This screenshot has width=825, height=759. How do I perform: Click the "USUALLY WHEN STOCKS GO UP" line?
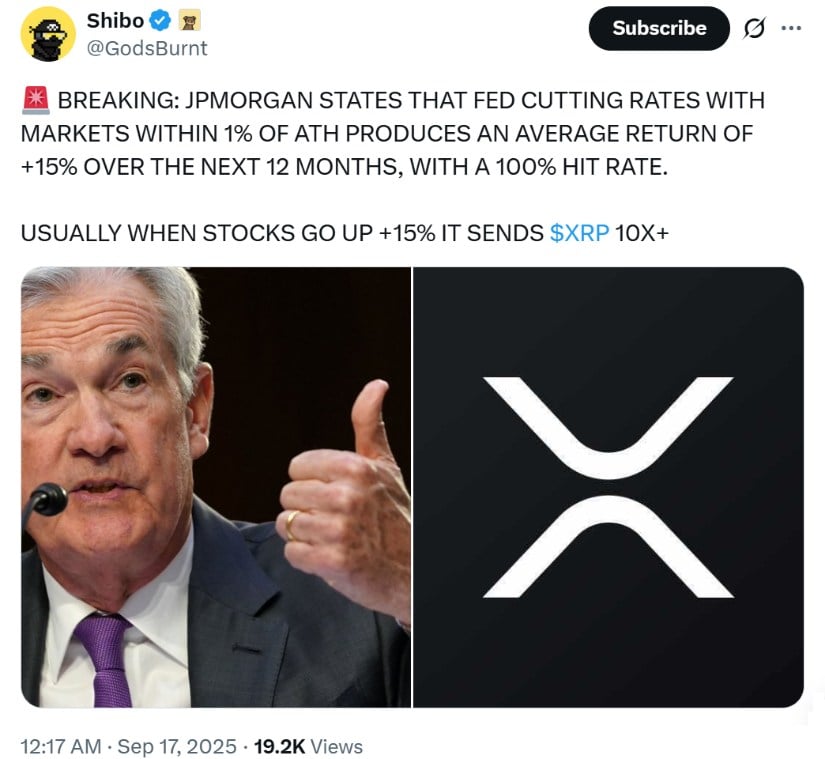[x=280, y=233]
